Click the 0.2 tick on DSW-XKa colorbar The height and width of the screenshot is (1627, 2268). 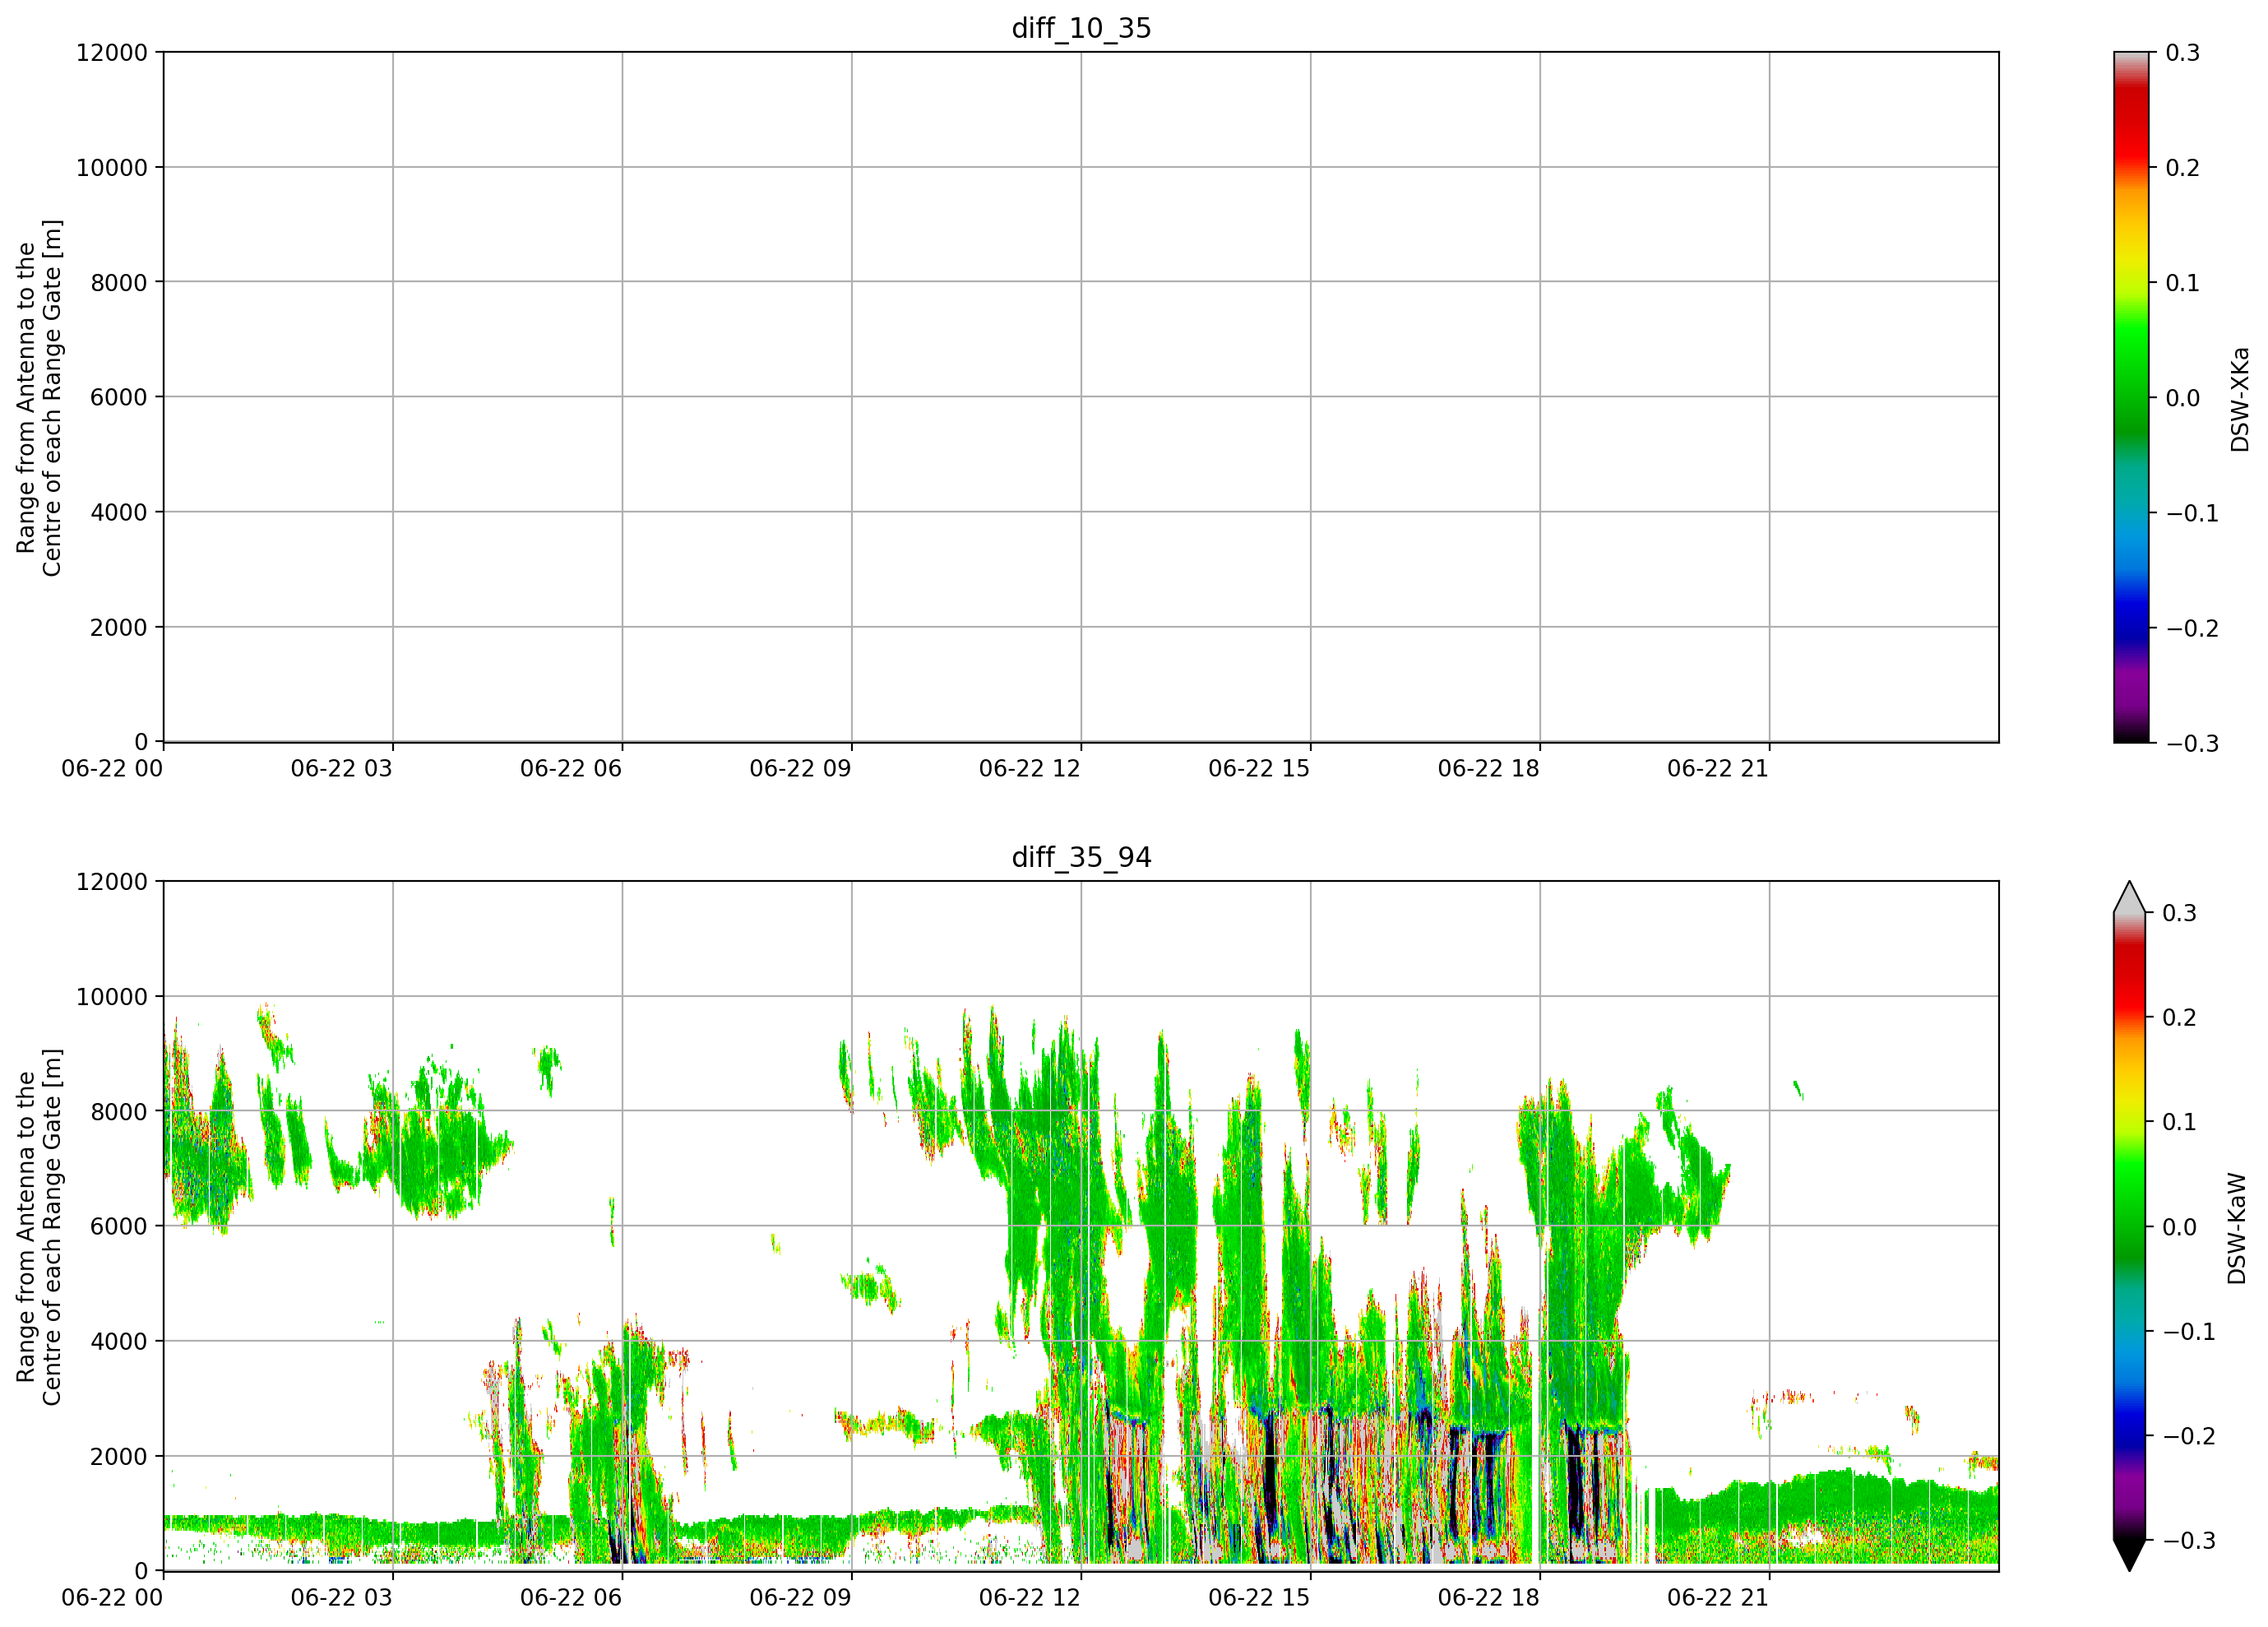(2183, 168)
